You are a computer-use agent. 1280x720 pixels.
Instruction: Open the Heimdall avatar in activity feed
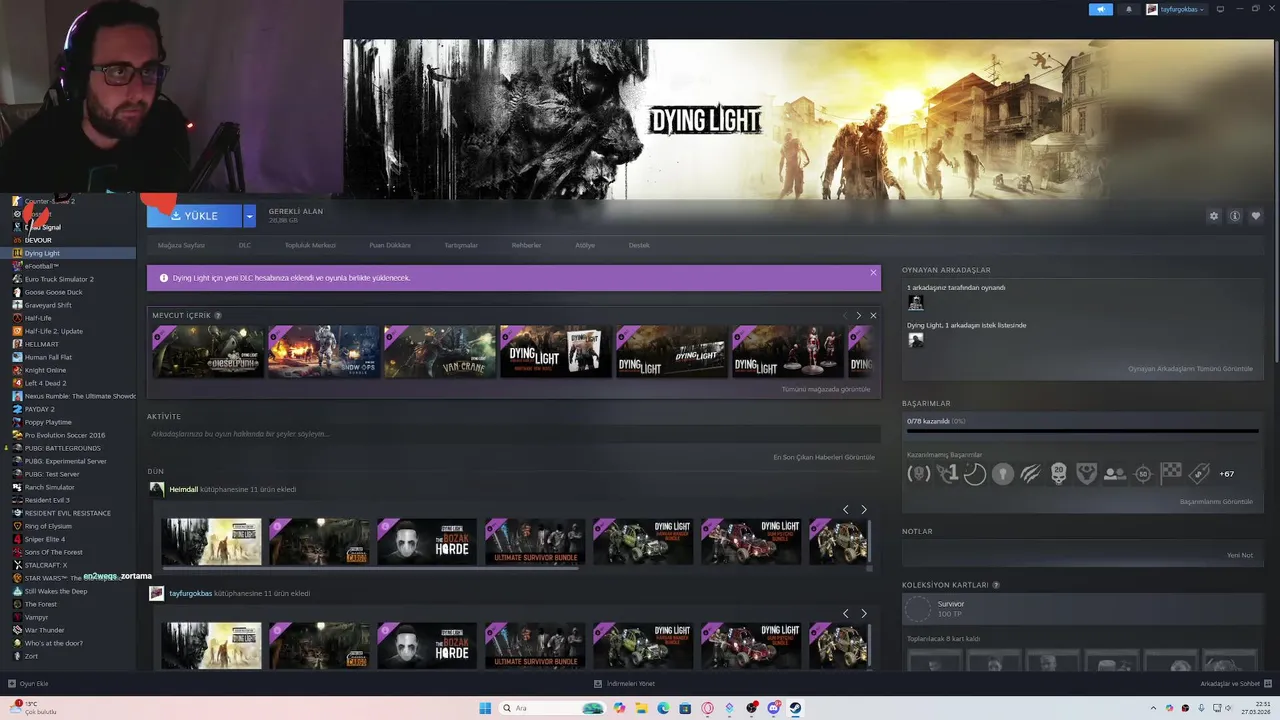point(157,489)
